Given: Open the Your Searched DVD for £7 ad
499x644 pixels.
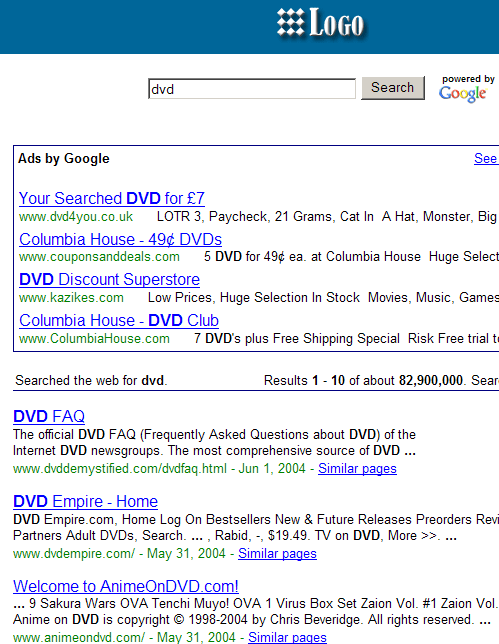Looking at the screenshot, I should 112,198.
